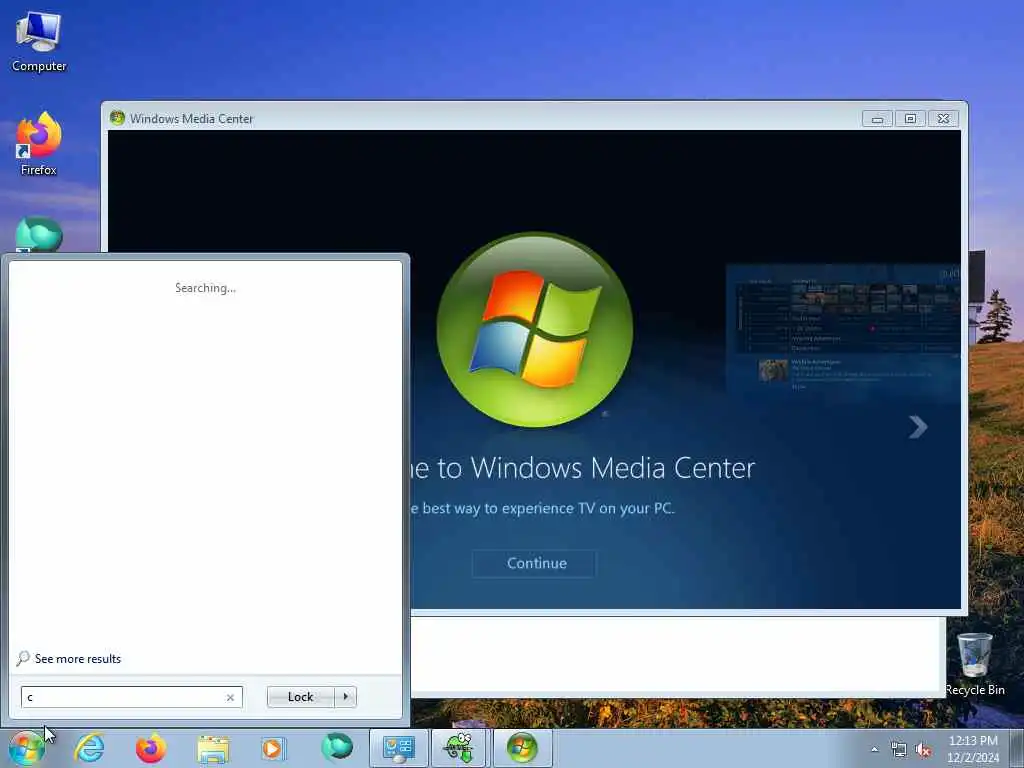Clear the search box with X
Screen dimensions: 1024x768
230,697
